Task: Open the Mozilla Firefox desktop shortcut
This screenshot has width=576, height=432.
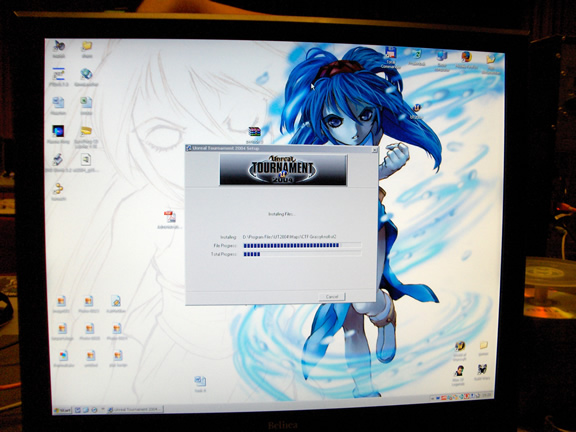Action: tap(467, 57)
